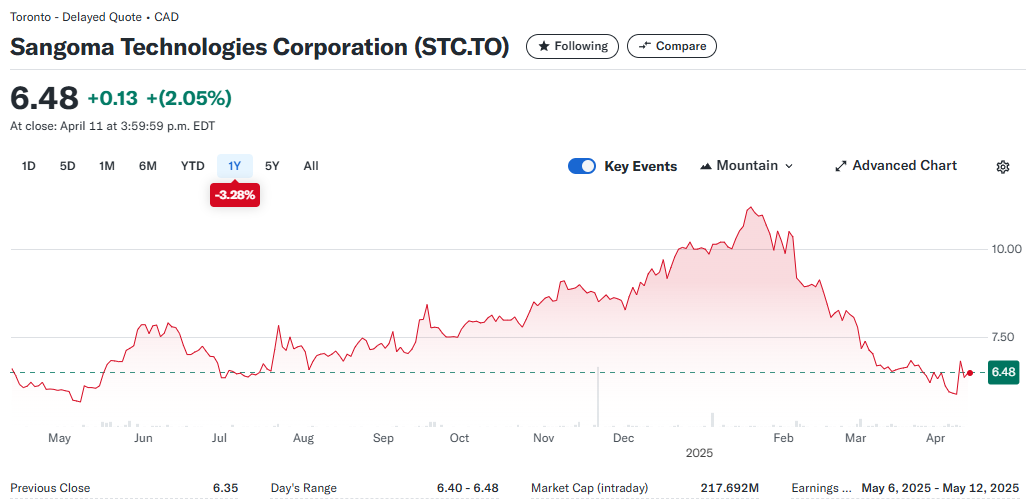Select the 6M range tab
This screenshot has height=499, width=1031.
(148, 166)
